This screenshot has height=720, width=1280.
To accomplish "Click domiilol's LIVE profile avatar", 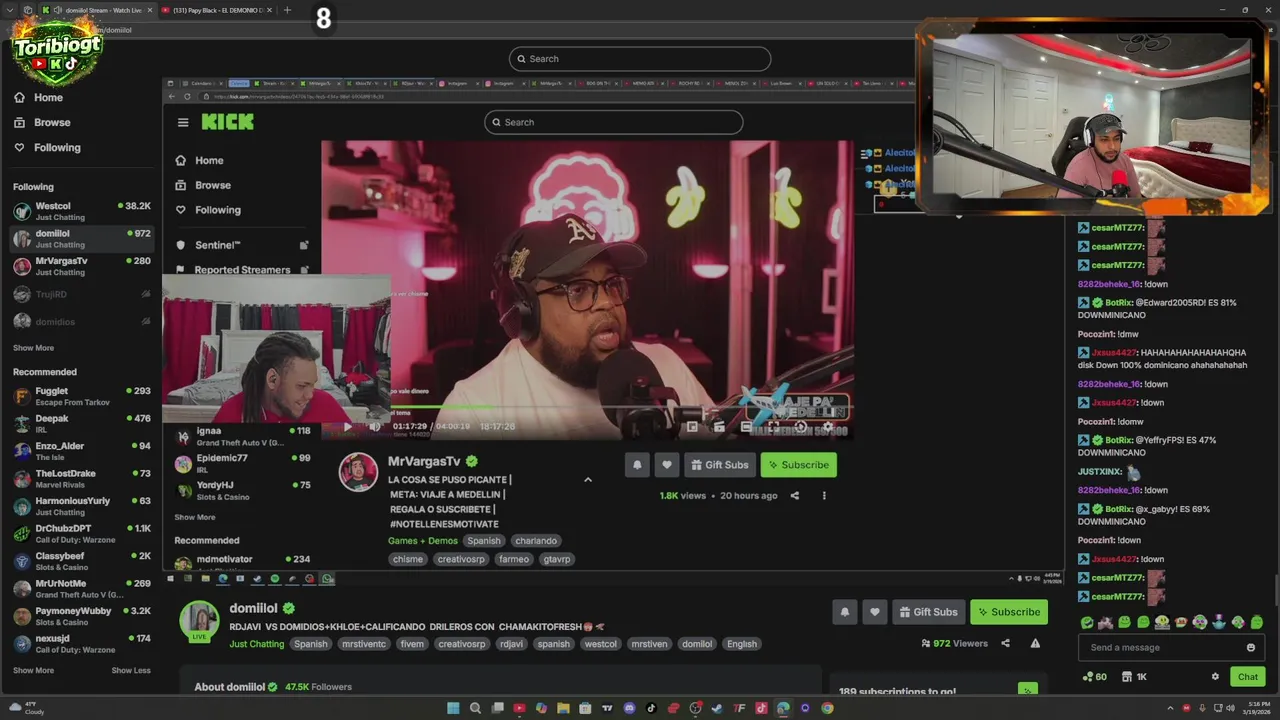I will (199, 621).
